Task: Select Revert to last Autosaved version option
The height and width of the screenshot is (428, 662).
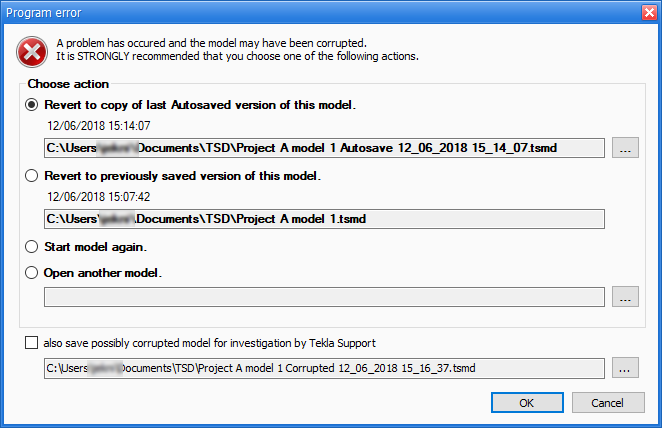Action: [33, 104]
